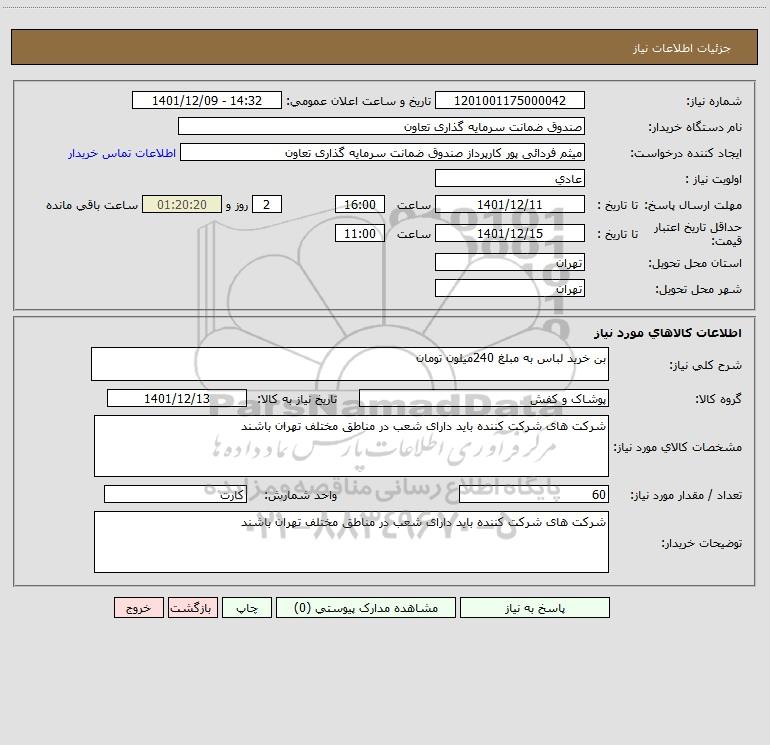Click the label شماره نیاز

714,102
